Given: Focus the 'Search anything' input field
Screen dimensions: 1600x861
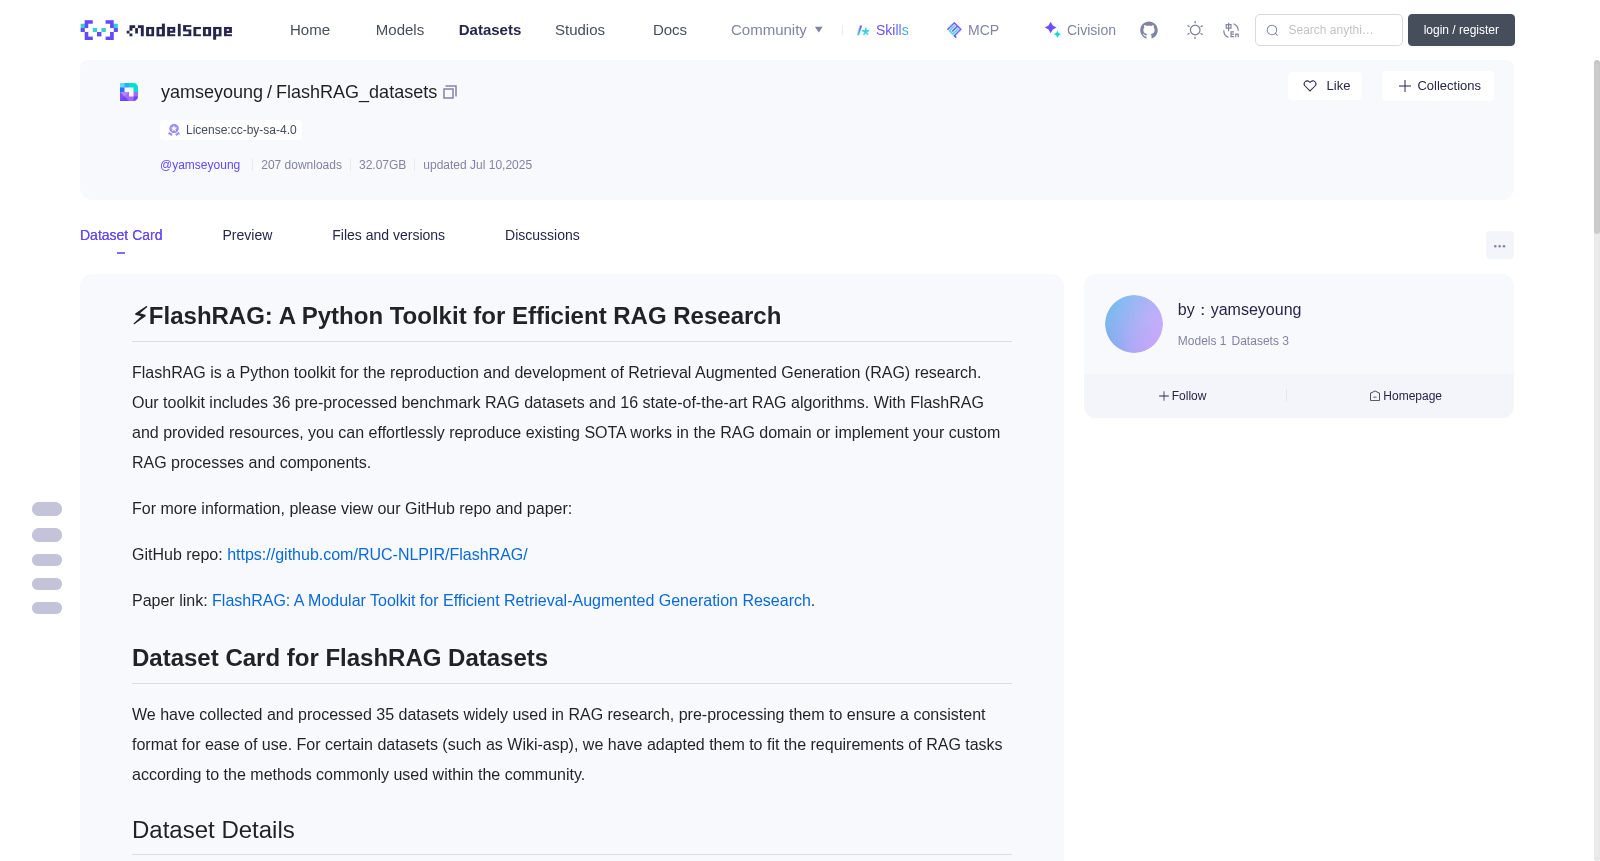Looking at the screenshot, I should pyautogui.click(x=1329, y=30).
